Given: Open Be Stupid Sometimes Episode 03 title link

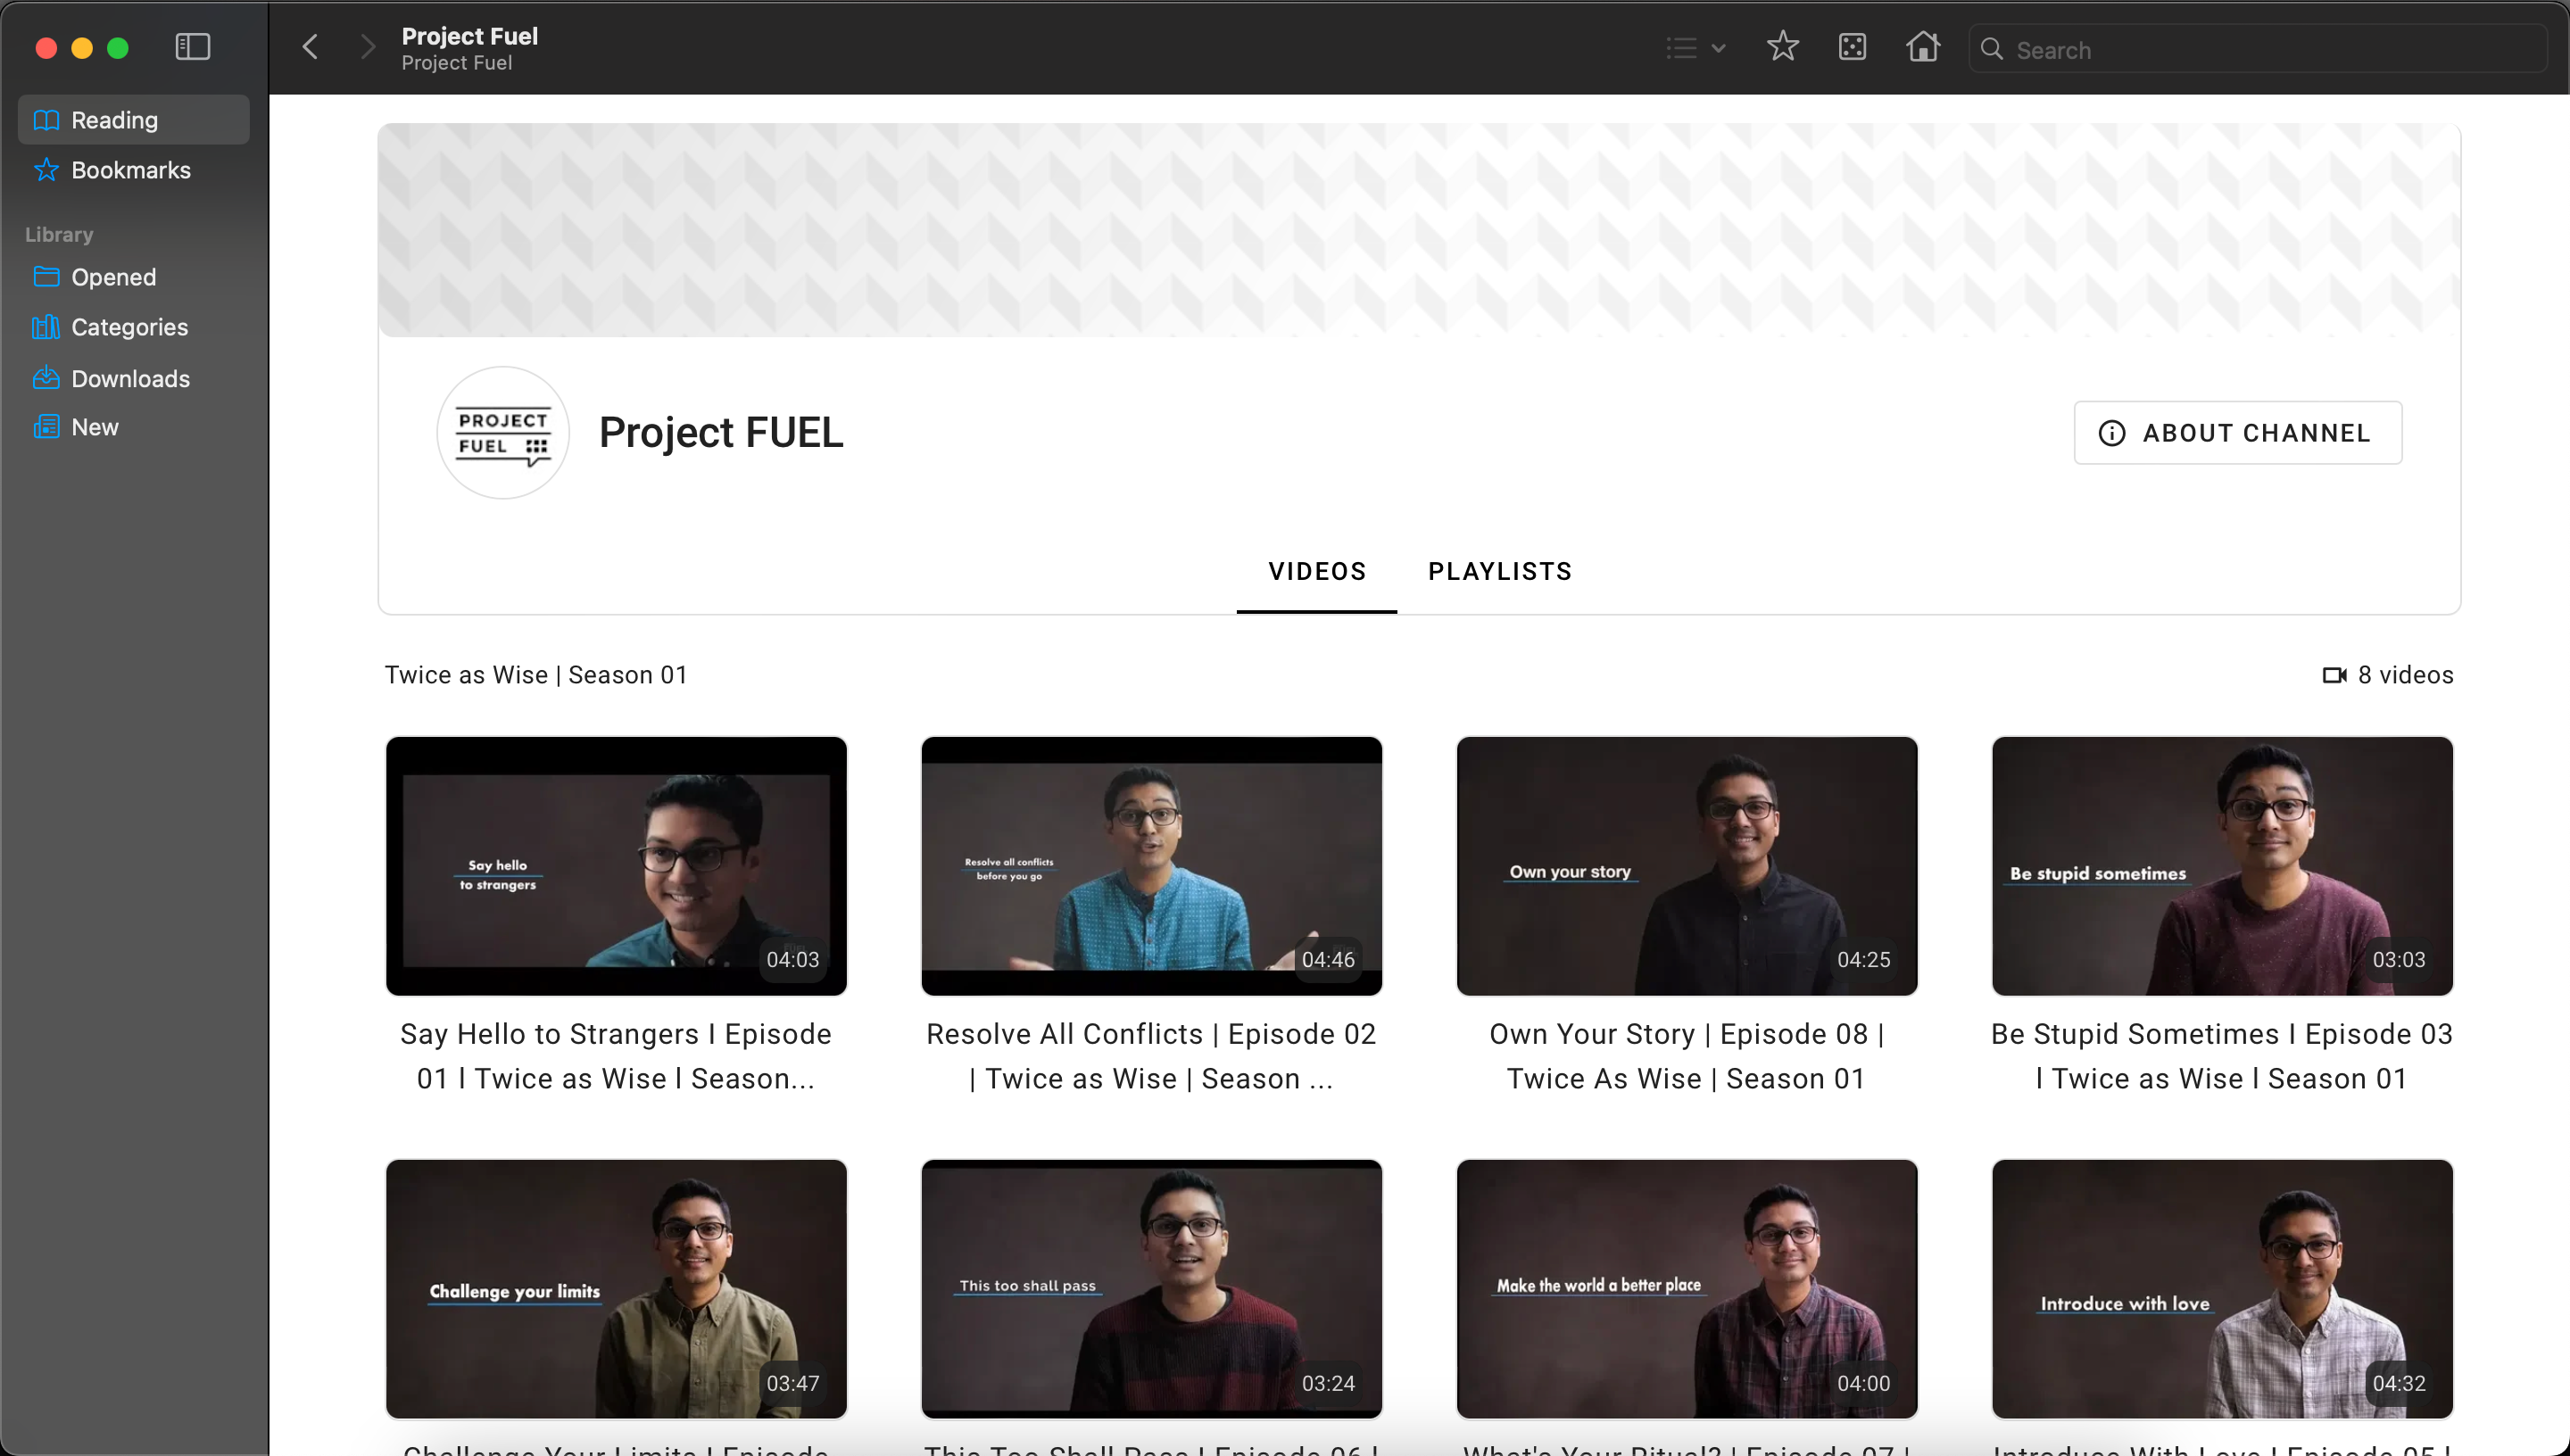Looking at the screenshot, I should tap(2221, 1056).
